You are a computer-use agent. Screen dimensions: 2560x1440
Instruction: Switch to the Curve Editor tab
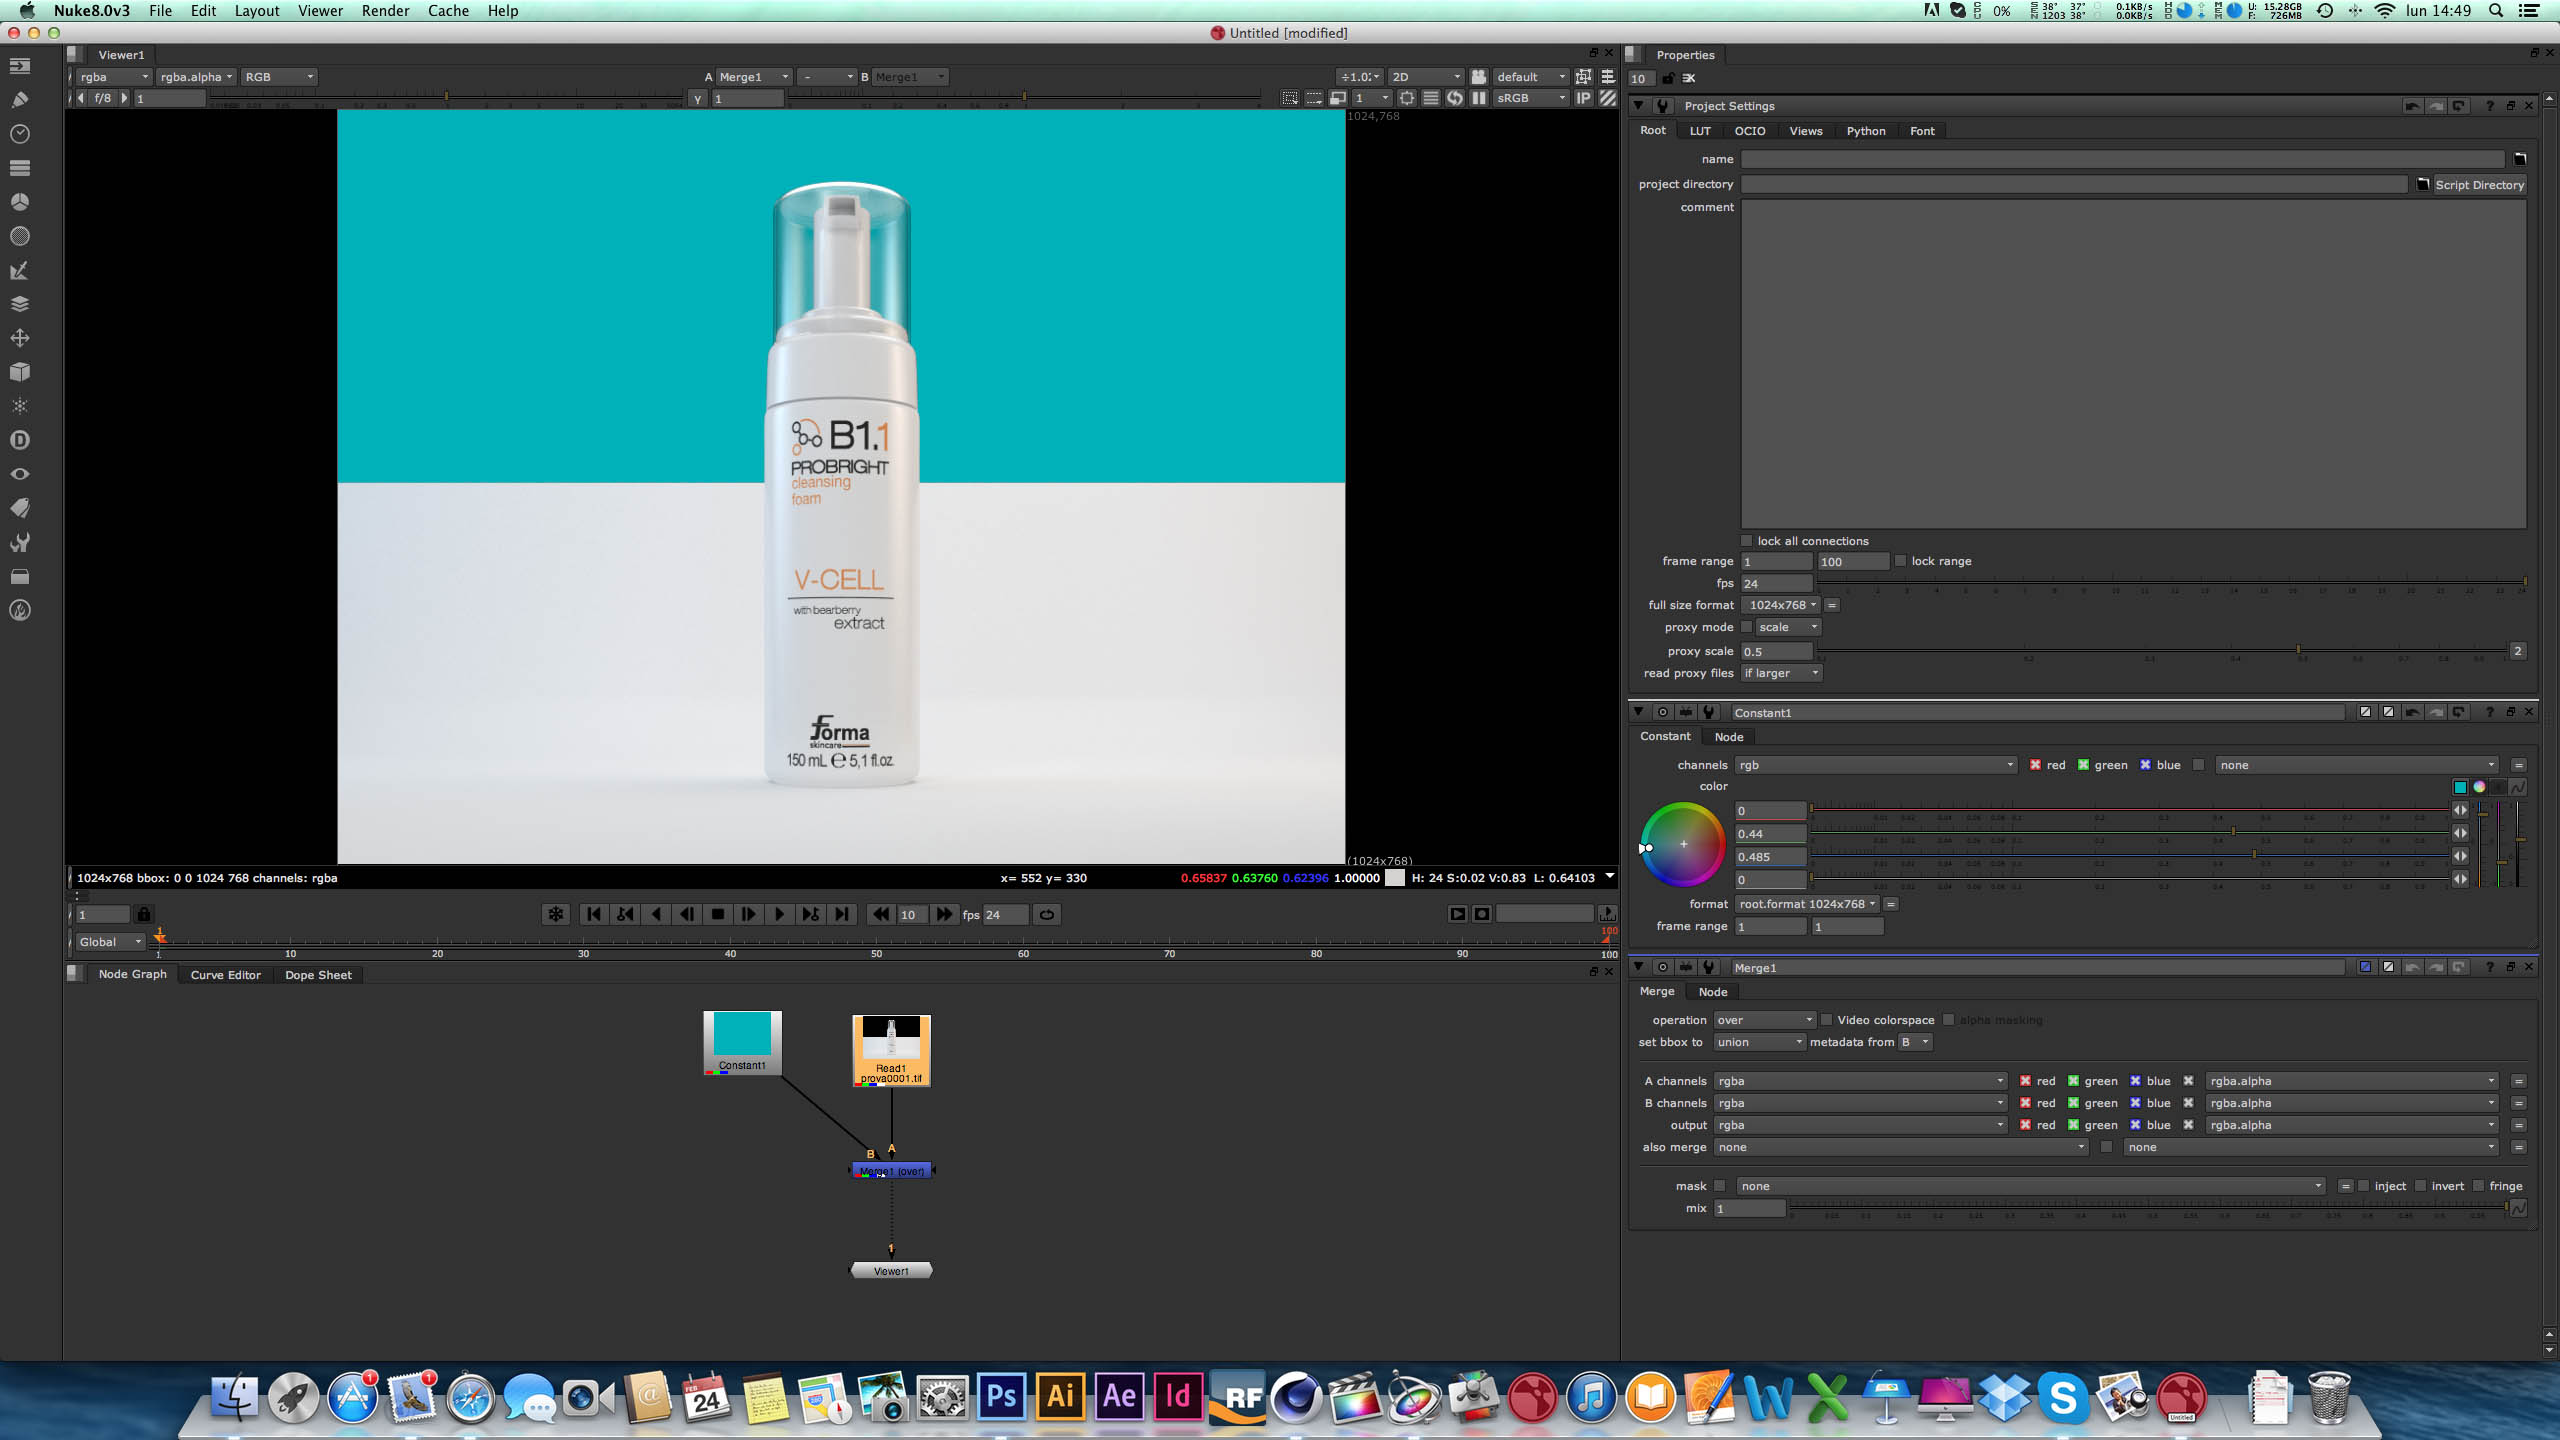(225, 975)
